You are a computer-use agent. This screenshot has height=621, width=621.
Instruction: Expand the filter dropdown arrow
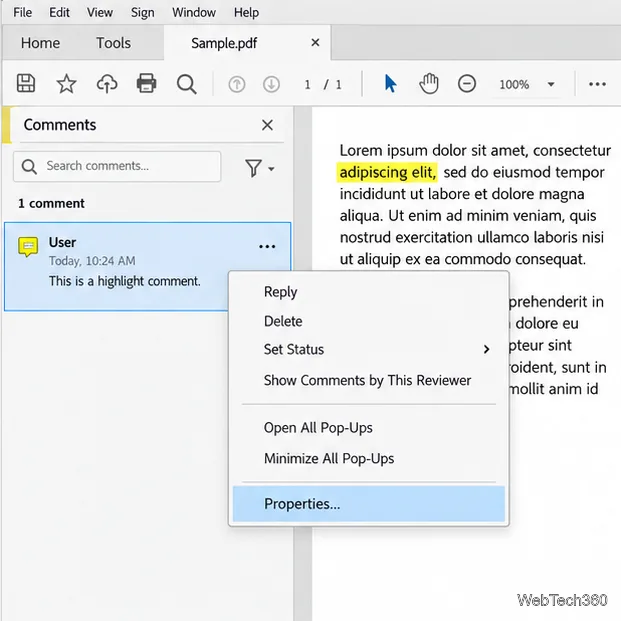pyautogui.click(x=271, y=169)
